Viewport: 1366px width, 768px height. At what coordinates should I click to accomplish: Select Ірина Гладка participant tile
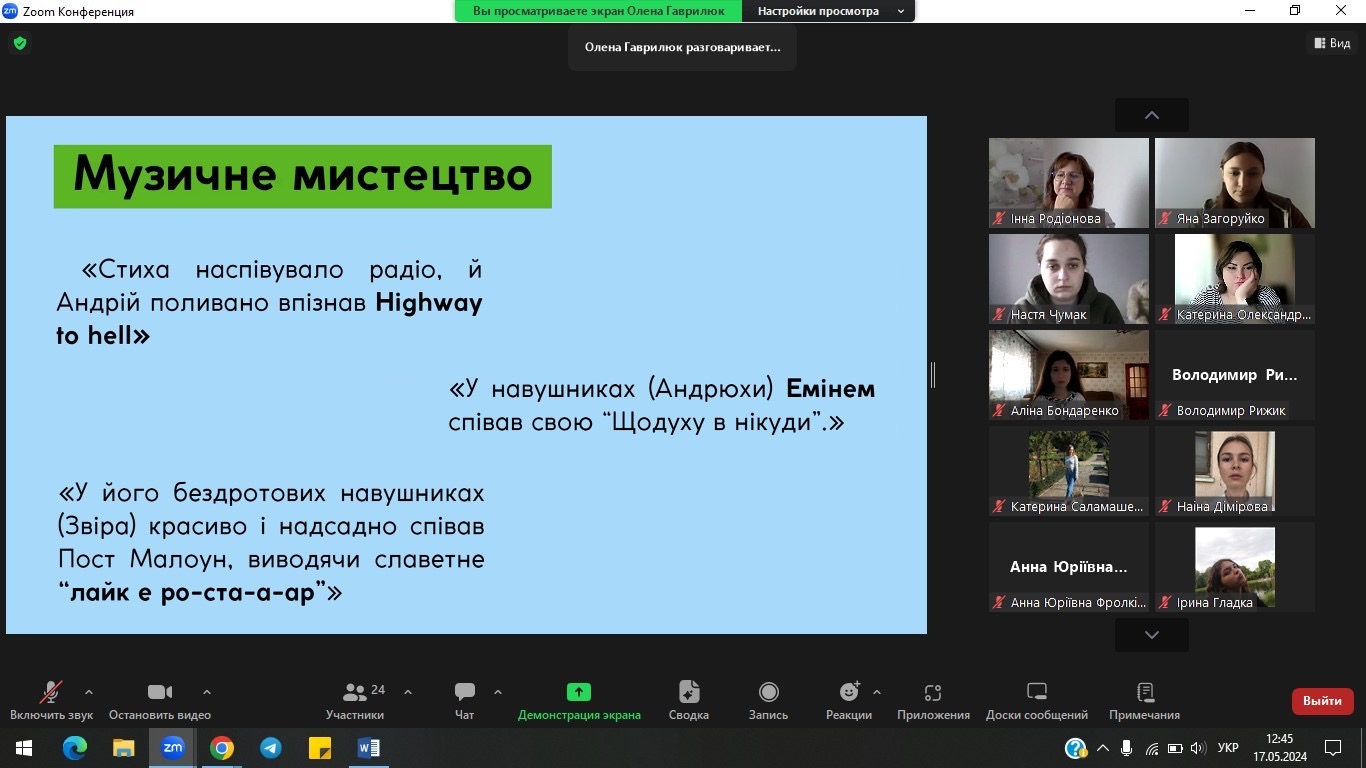[x=1235, y=567]
